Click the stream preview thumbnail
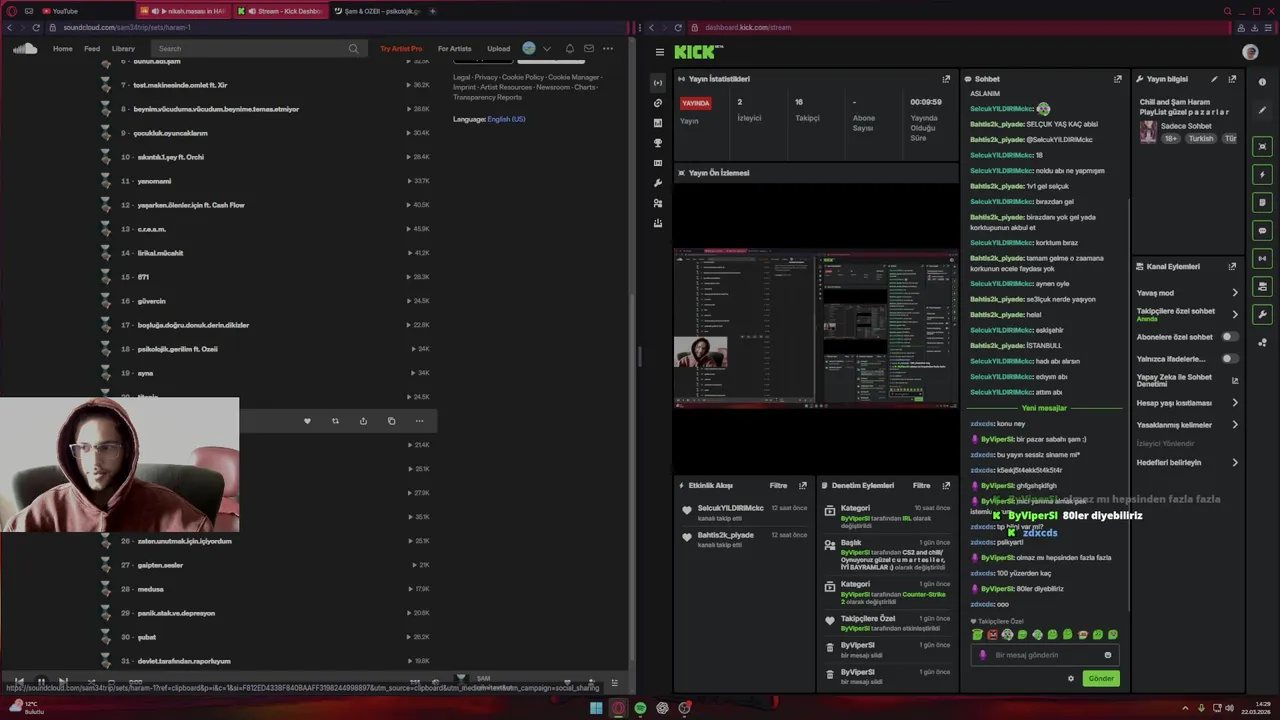 816,328
